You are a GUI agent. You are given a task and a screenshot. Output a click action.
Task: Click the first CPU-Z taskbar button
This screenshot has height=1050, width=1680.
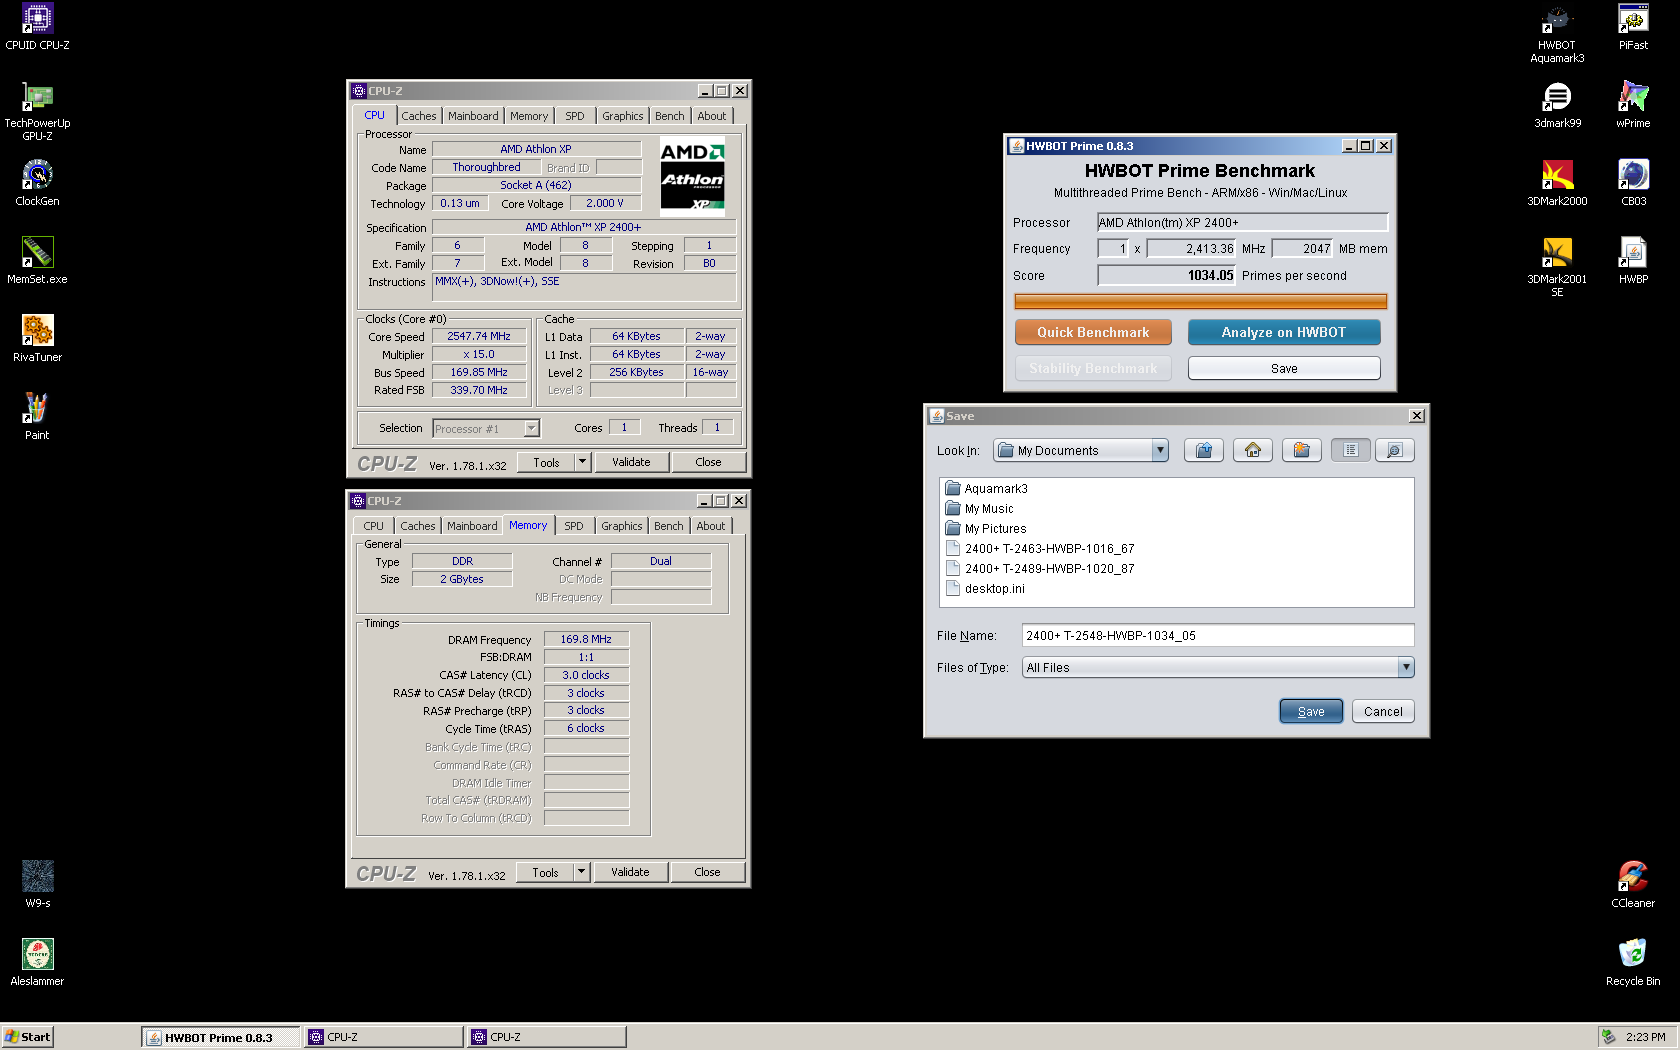(383, 1037)
